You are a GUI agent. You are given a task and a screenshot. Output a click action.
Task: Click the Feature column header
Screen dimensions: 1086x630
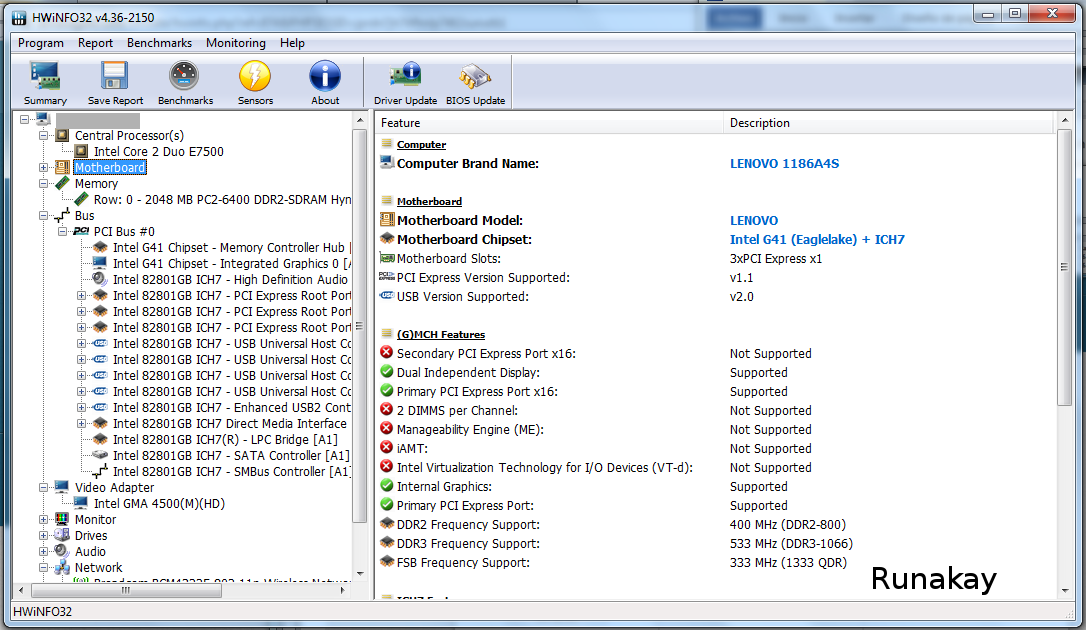(550, 123)
